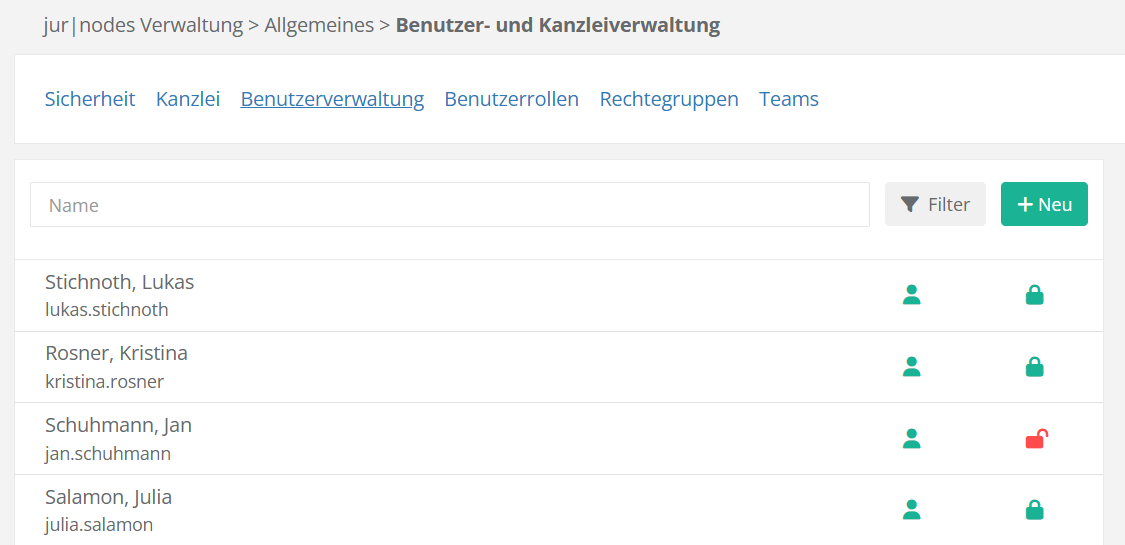Switch to the Teams tab
Image resolution: width=1125 pixels, height=545 pixels.
[x=789, y=99]
